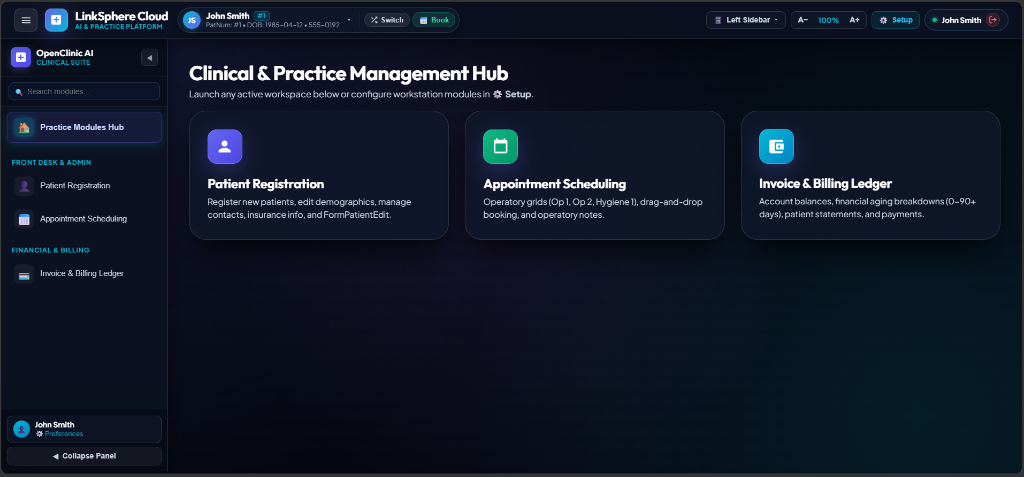Click the green calendar icon on Appointment Scheduling card
The width and height of the screenshot is (1024, 477).
(x=500, y=146)
